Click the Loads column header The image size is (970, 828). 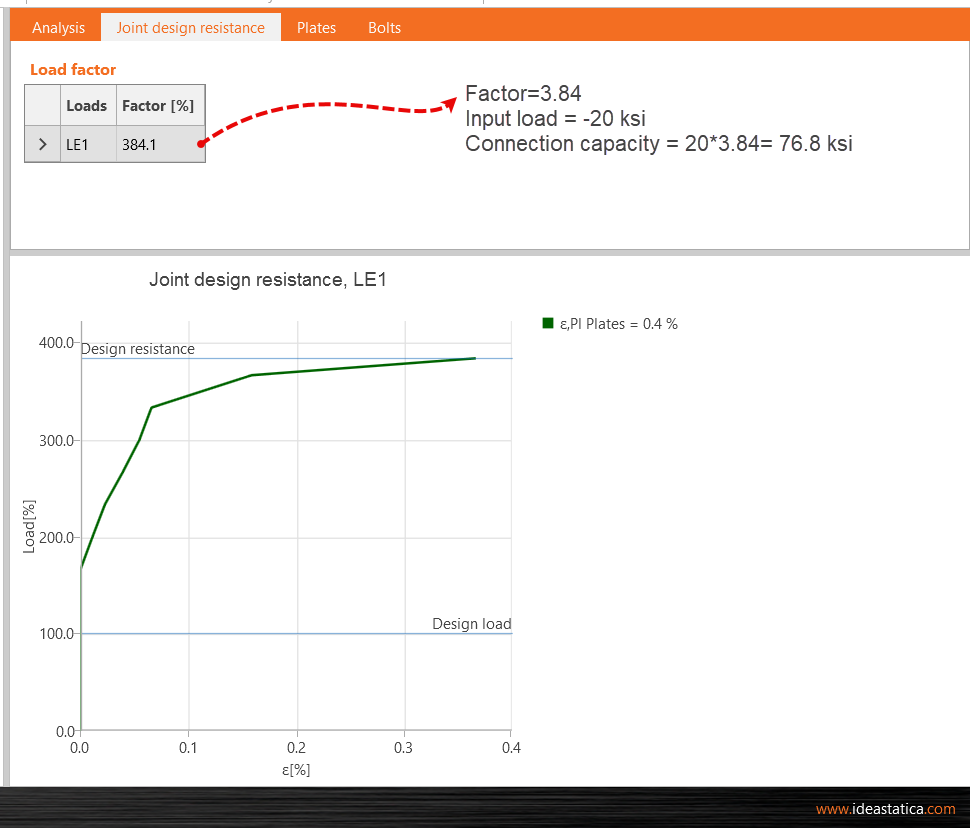click(x=88, y=106)
